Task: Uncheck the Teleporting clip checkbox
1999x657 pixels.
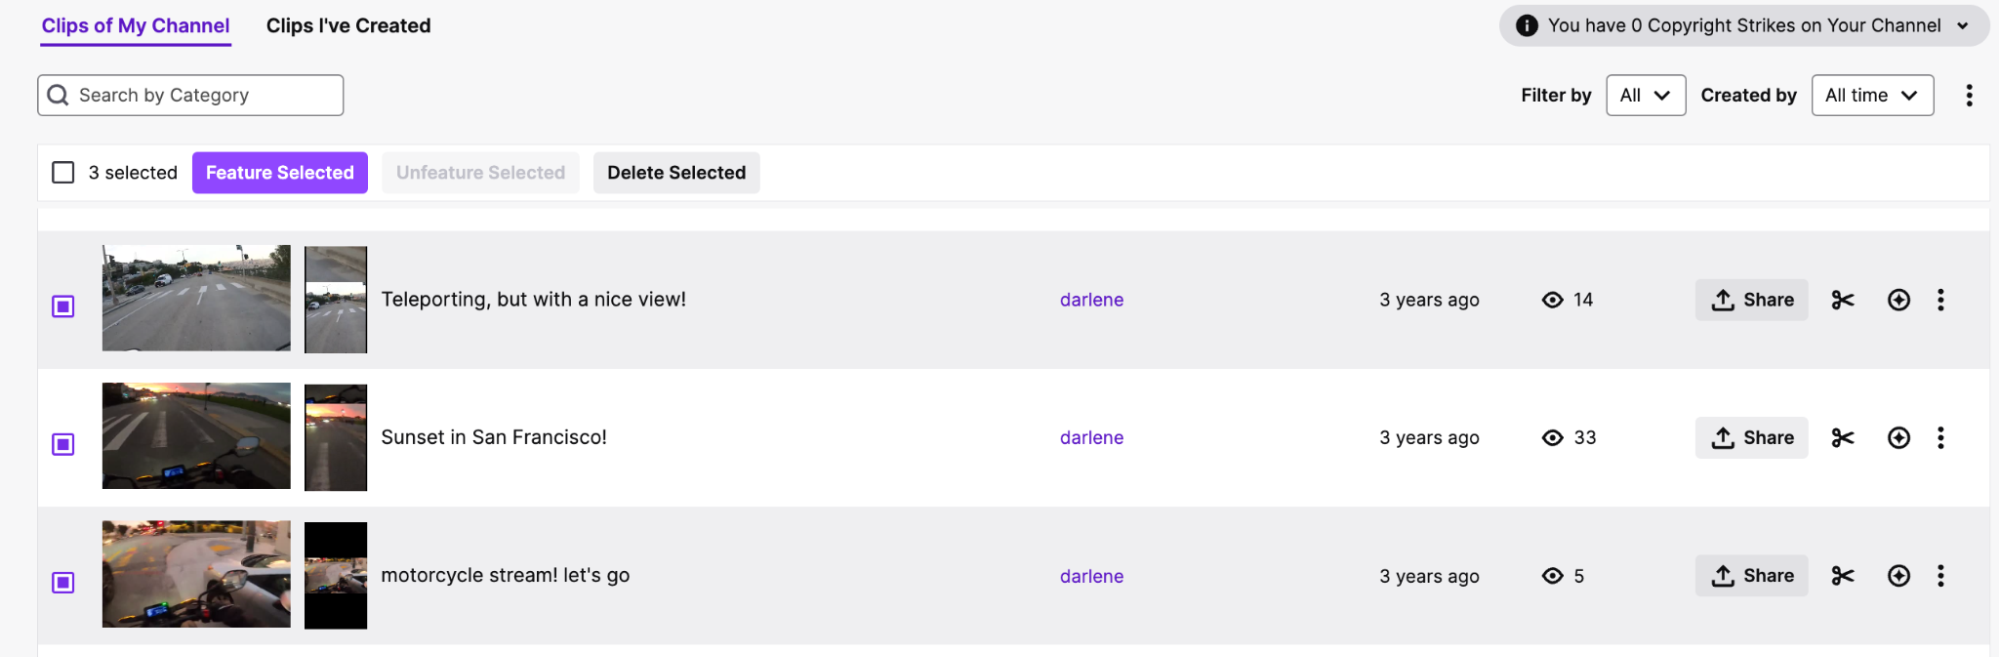Action: tap(63, 306)
